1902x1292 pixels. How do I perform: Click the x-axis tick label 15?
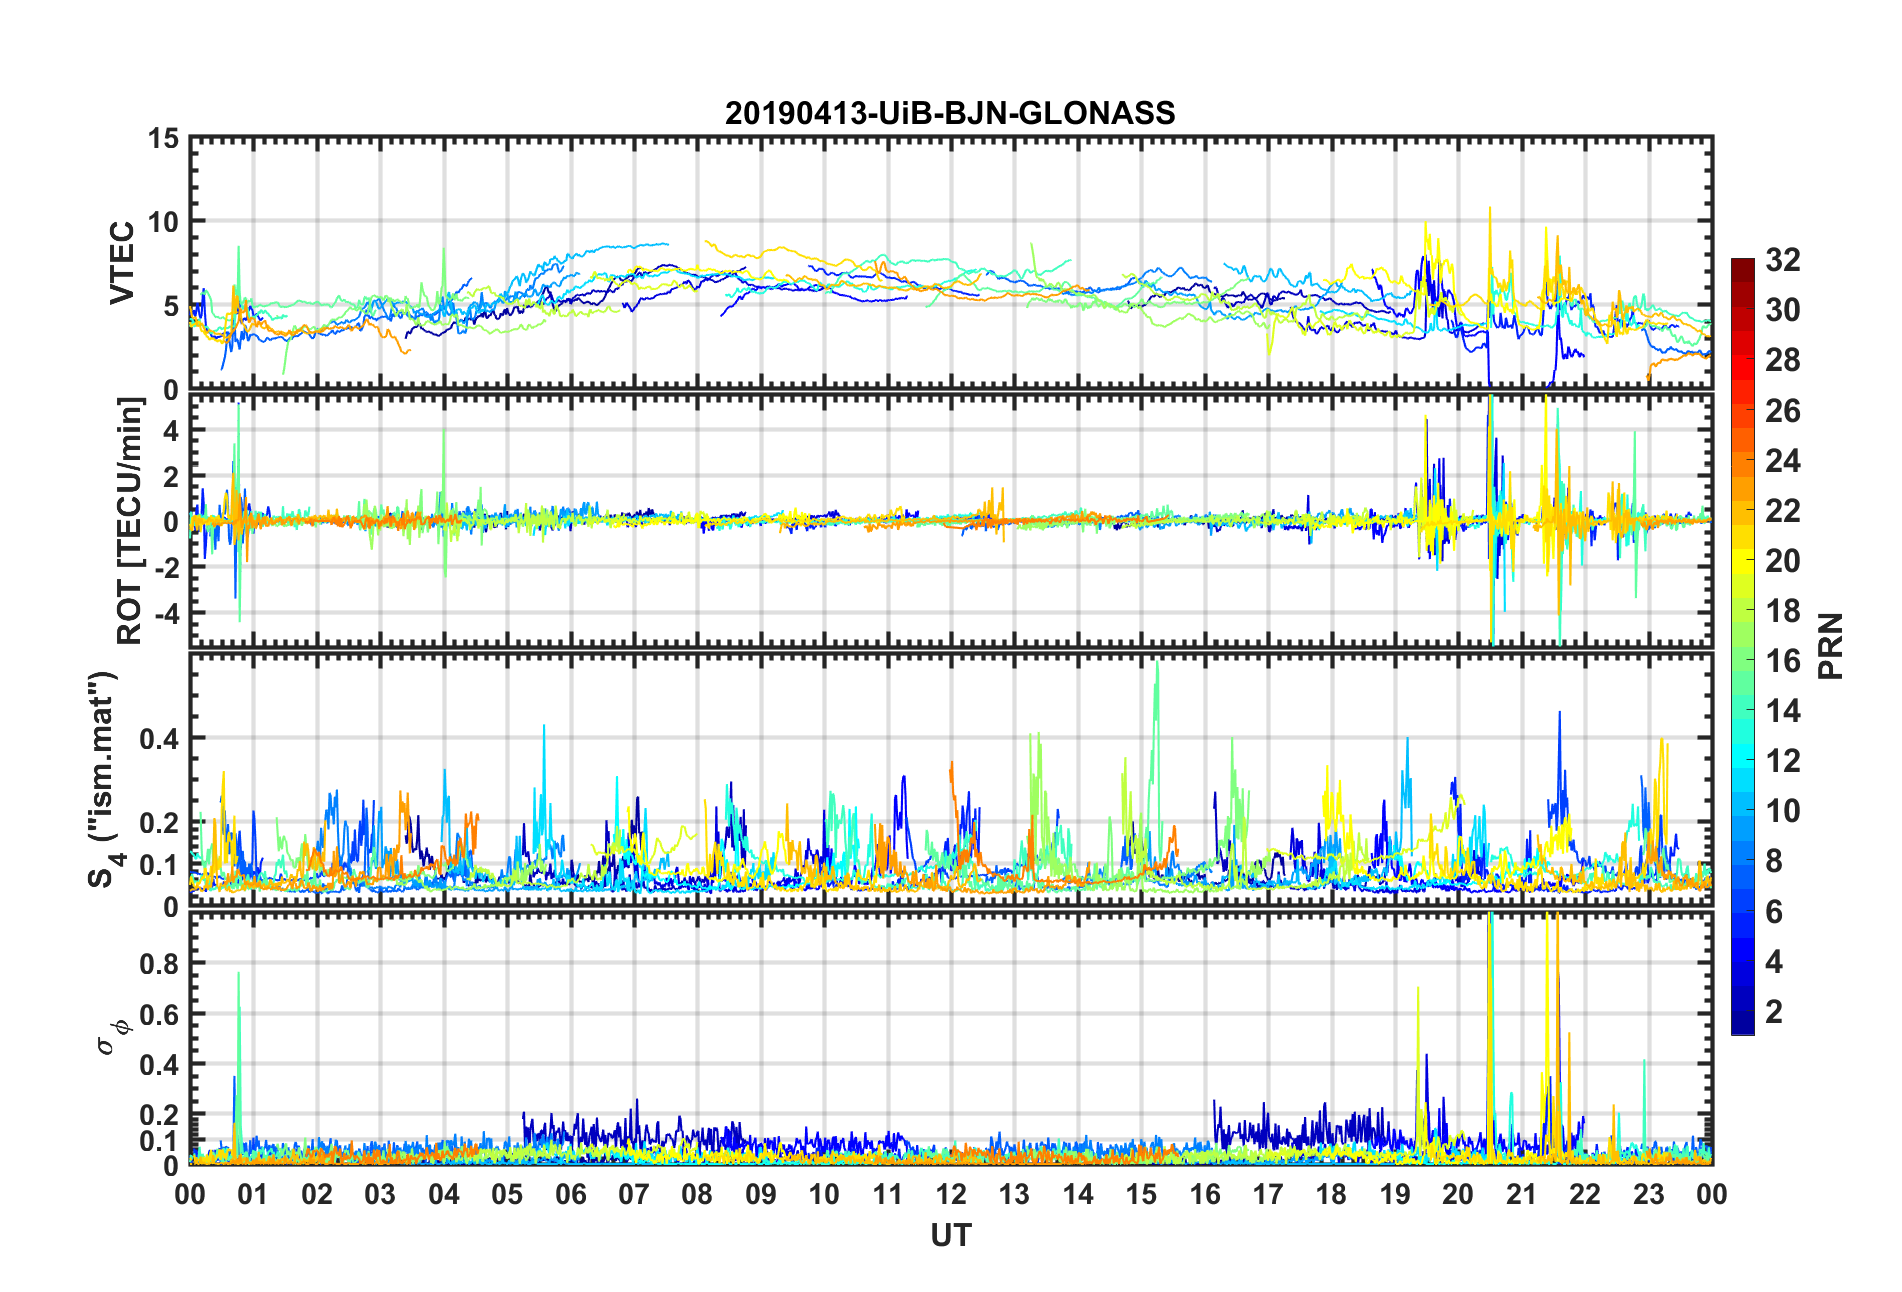click(x=1141, y=1194)
